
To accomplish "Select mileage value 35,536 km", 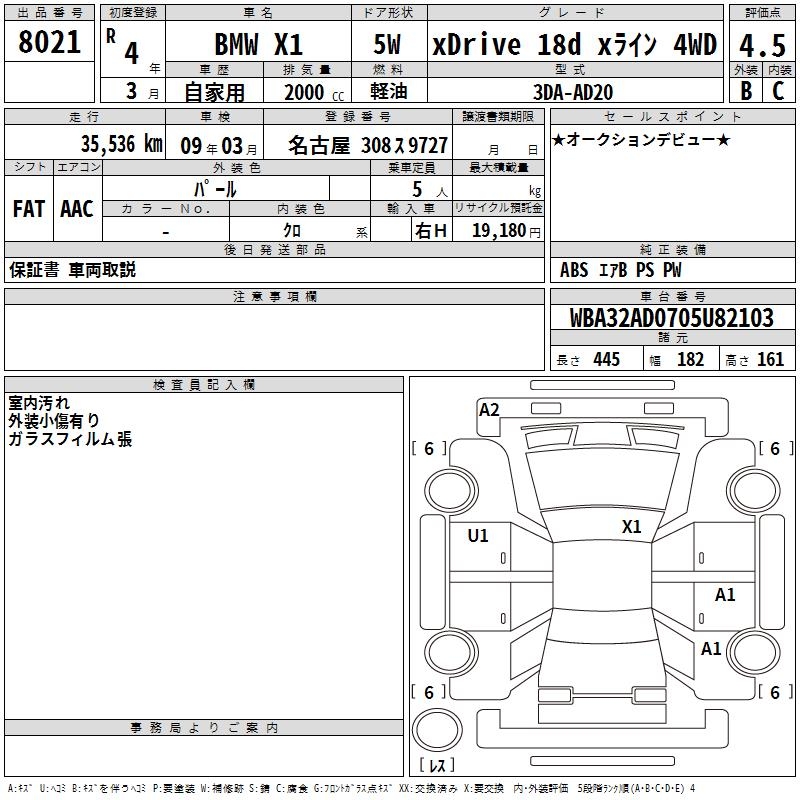I will [x=121, y=144].
